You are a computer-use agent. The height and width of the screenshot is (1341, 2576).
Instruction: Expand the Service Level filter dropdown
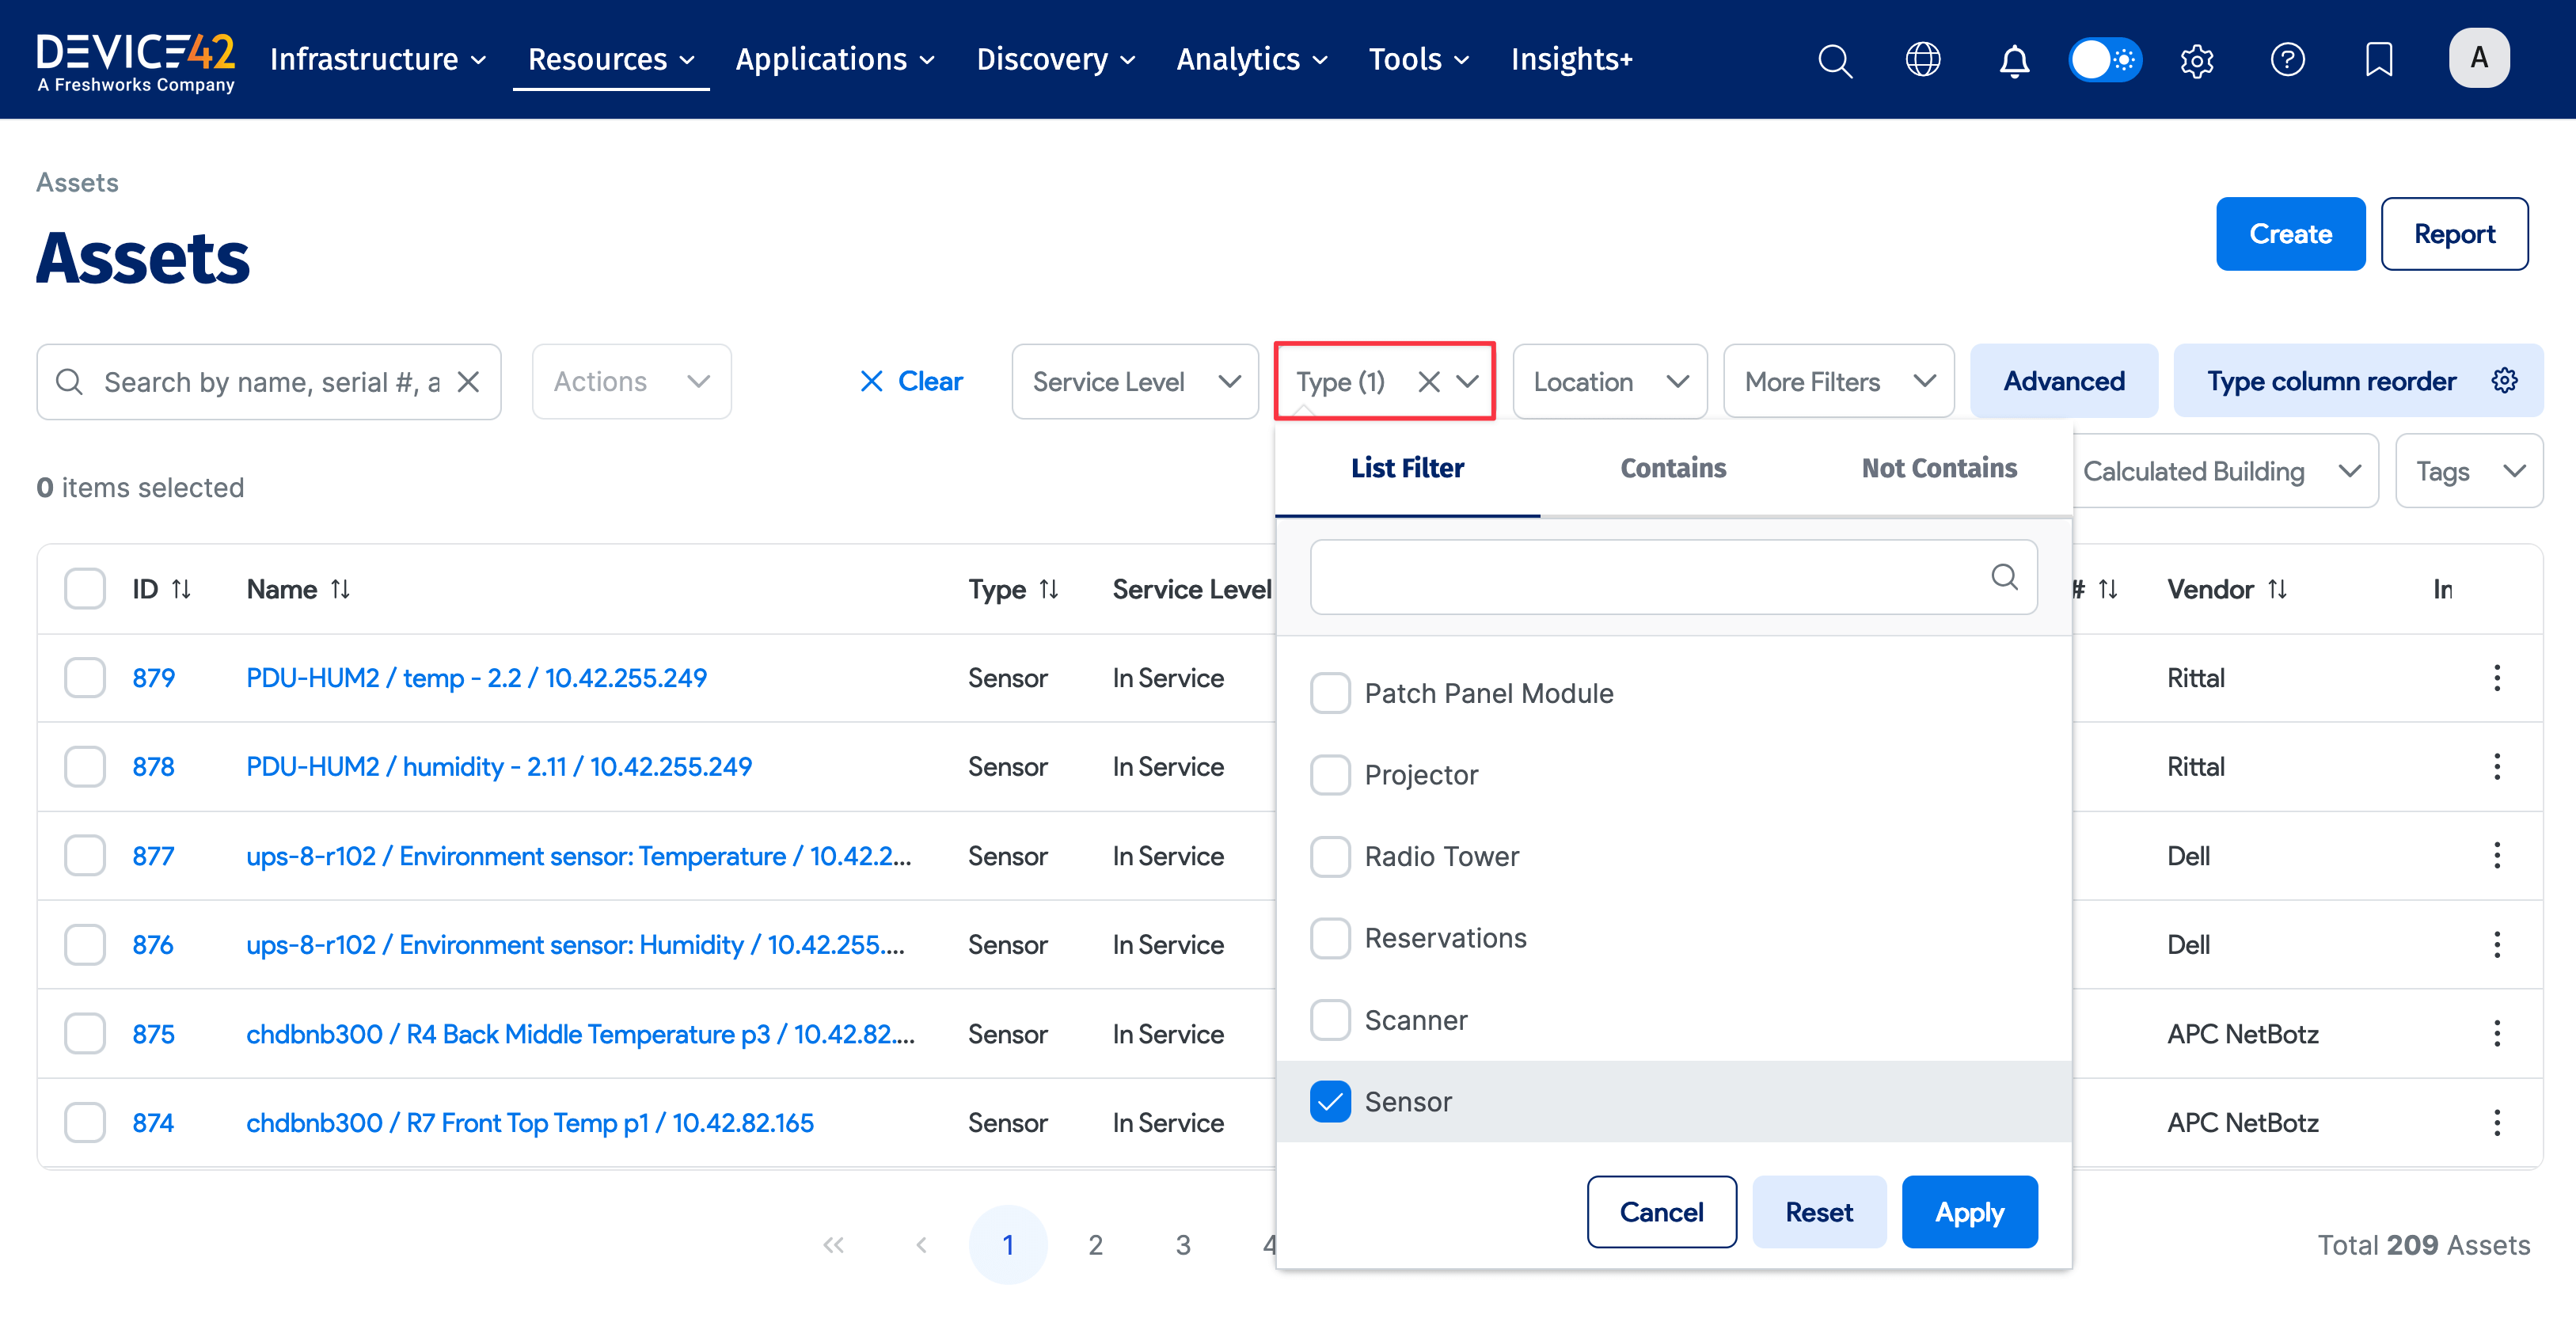pos(1134,381)
